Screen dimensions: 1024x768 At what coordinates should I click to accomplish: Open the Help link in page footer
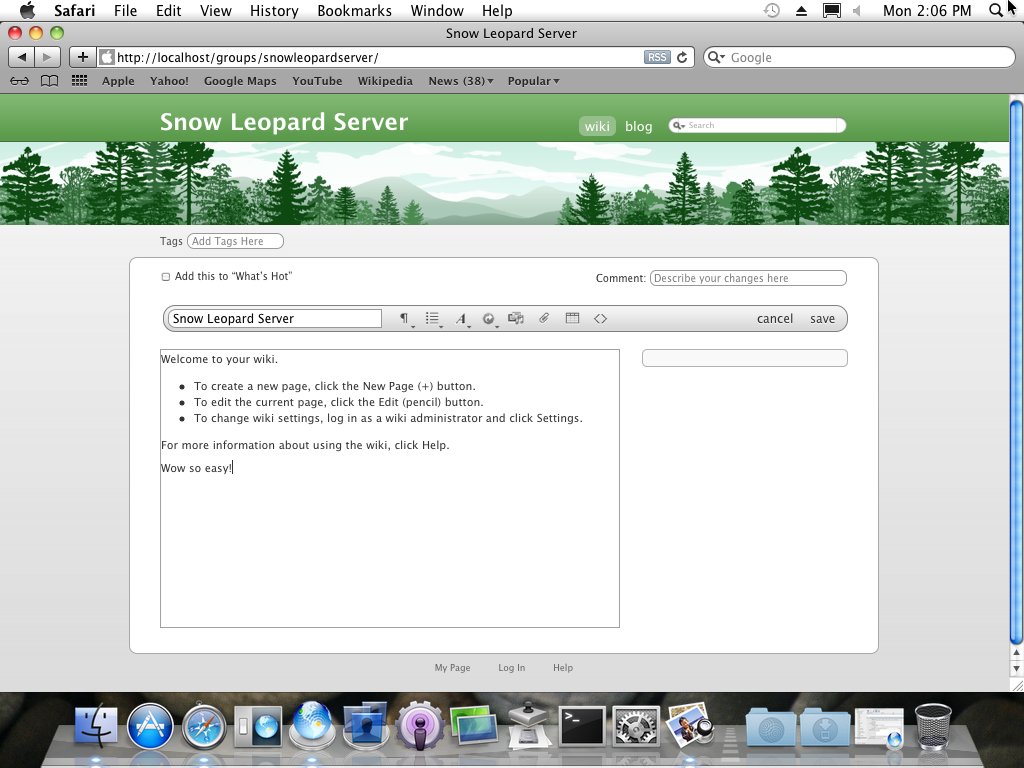563,667
